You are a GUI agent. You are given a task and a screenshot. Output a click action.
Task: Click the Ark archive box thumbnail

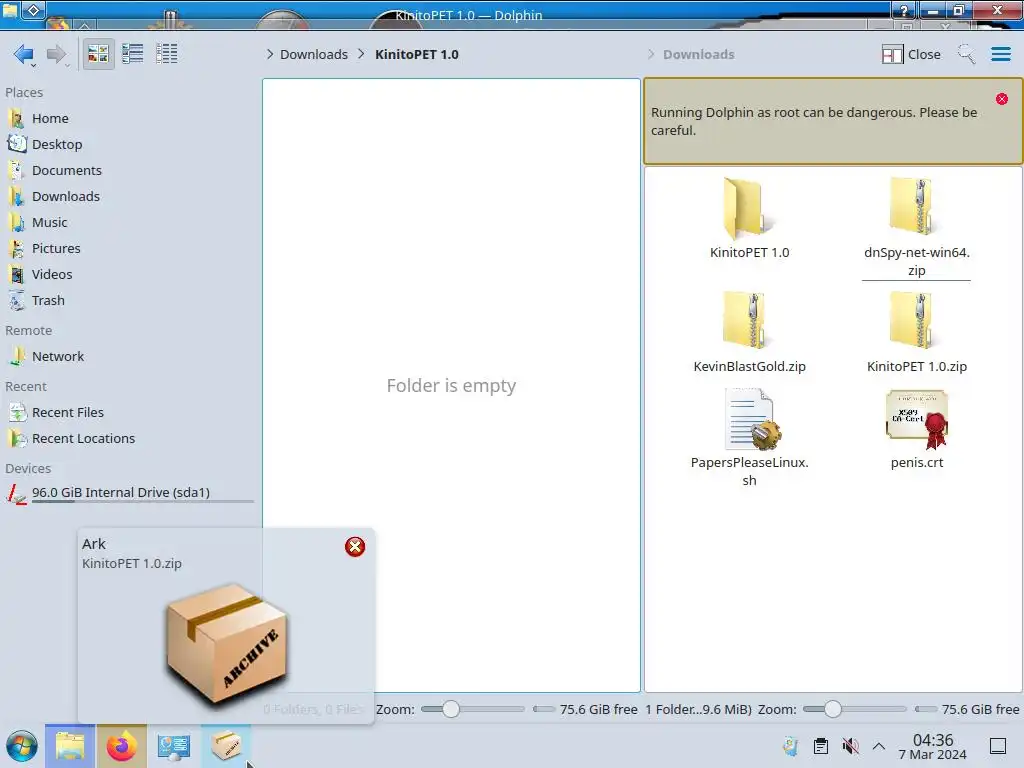point(226,644)
